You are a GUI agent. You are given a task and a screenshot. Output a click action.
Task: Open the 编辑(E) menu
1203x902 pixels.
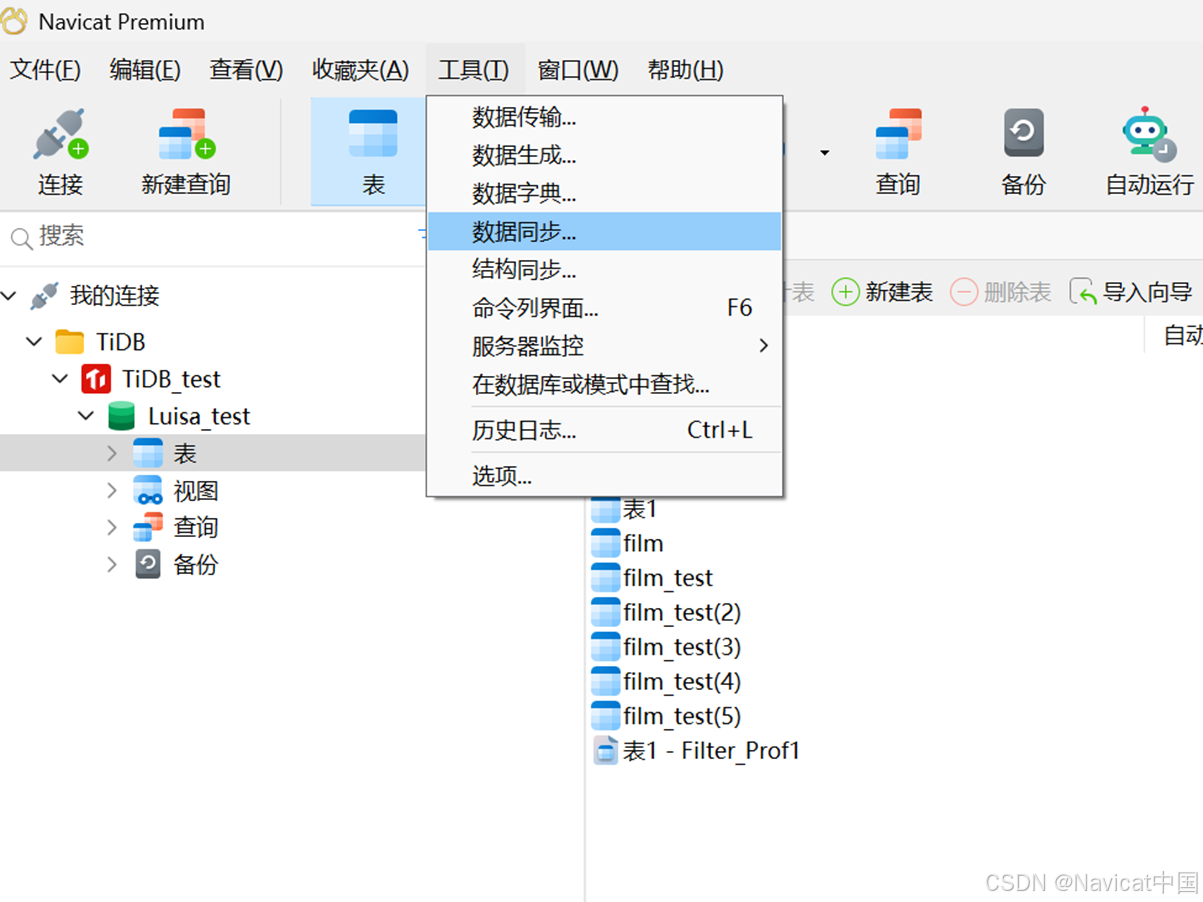(x=145, y=70)
